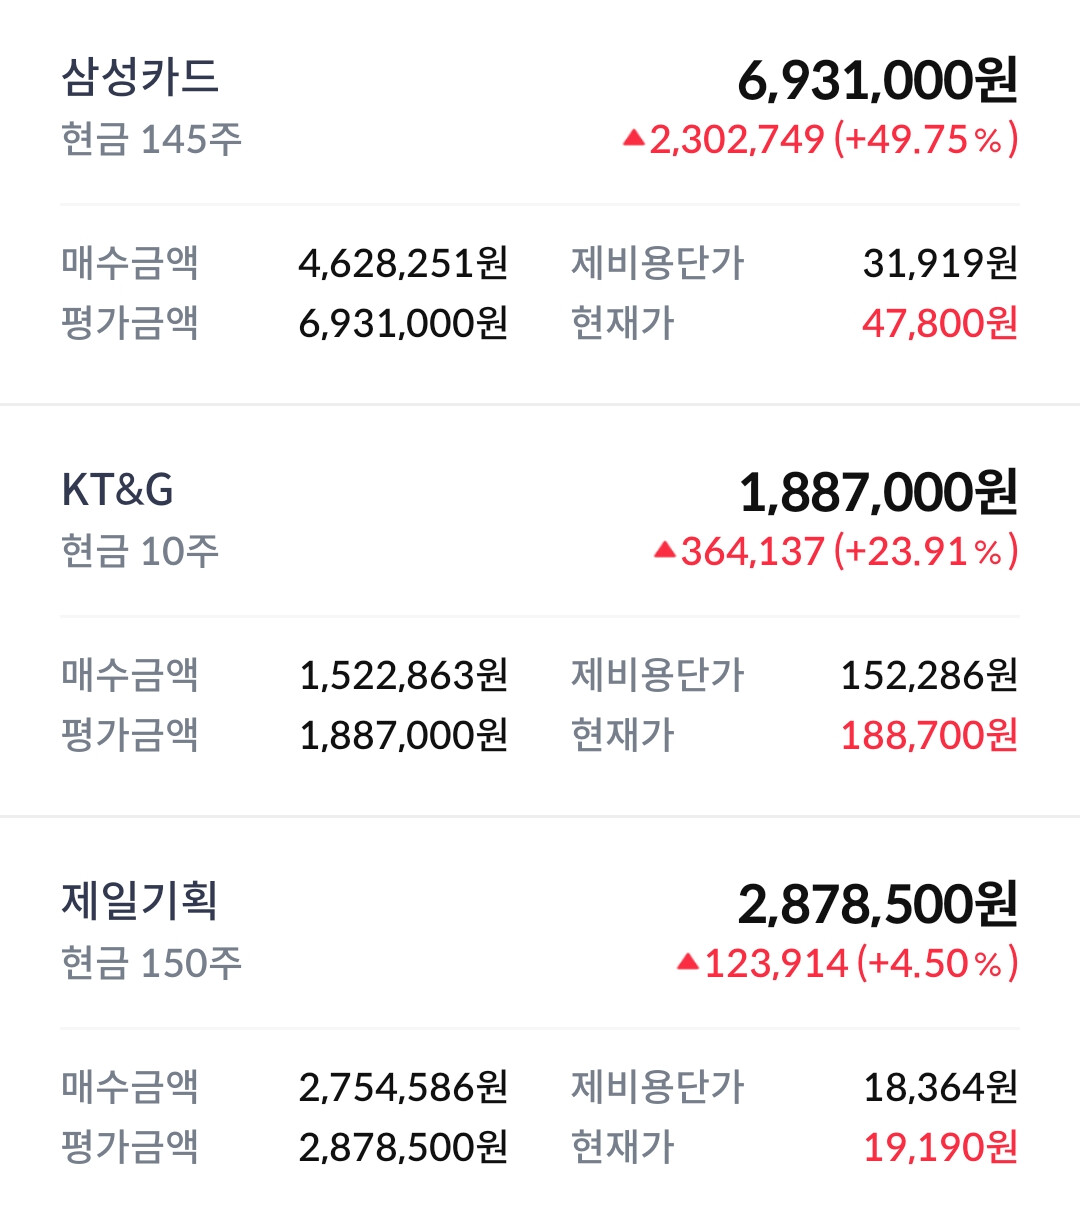The image size is (1080, 1222).
Task: Tap the red gain triangle for KT&G
Action: pyautogui.click(x=665, y=550)
